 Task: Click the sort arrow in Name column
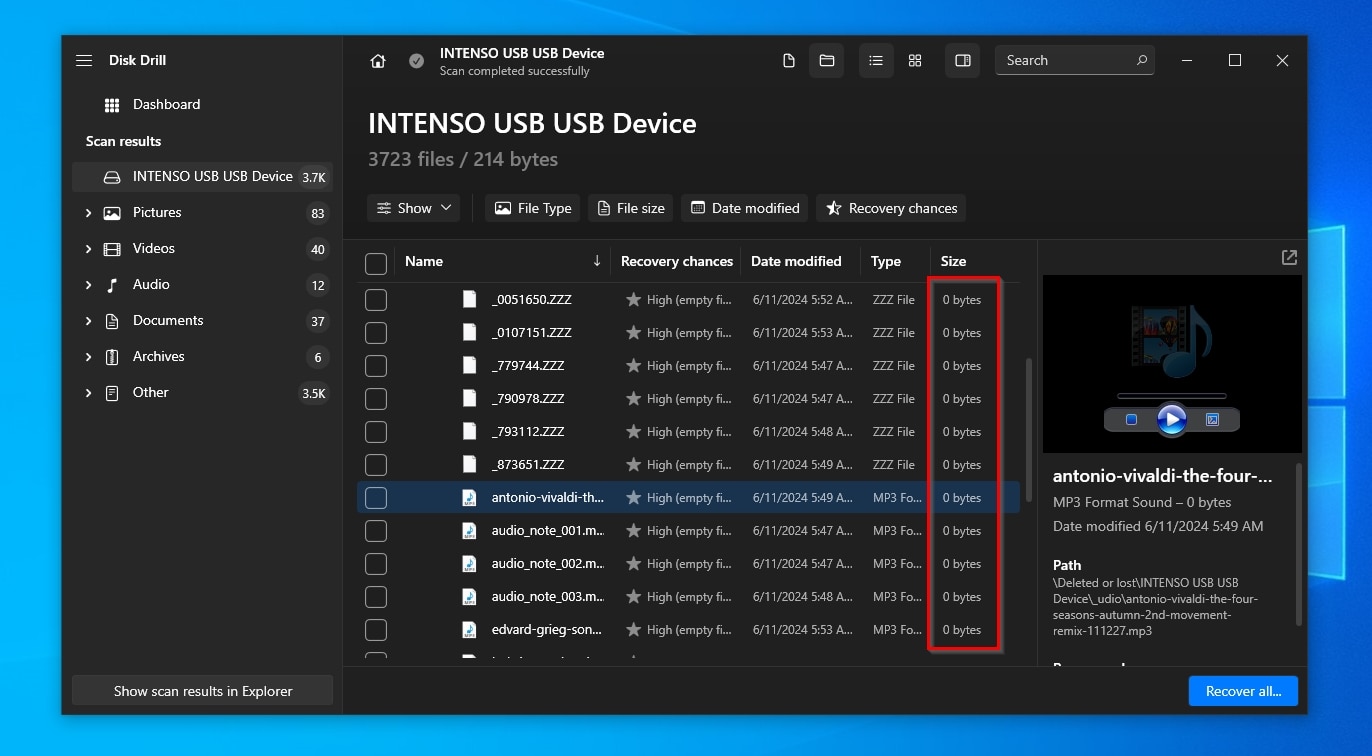(597, 261)
